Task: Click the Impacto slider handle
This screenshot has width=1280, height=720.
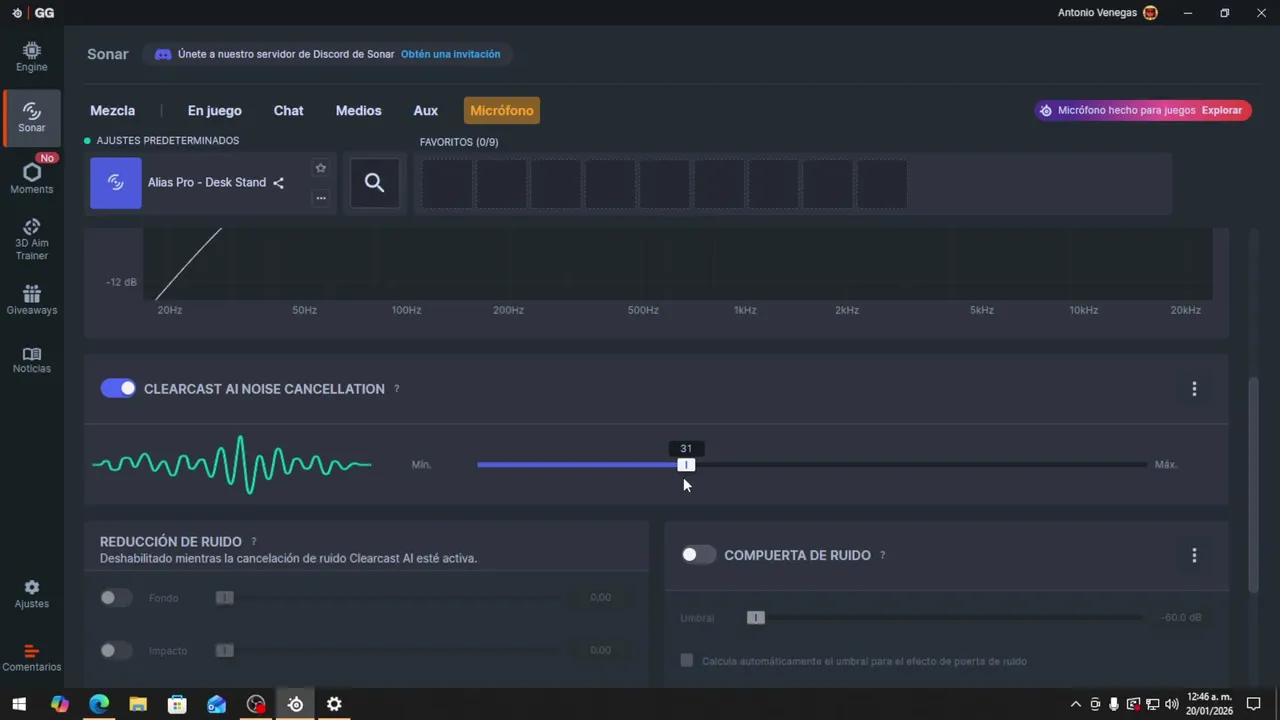Action: click(225, 651)
